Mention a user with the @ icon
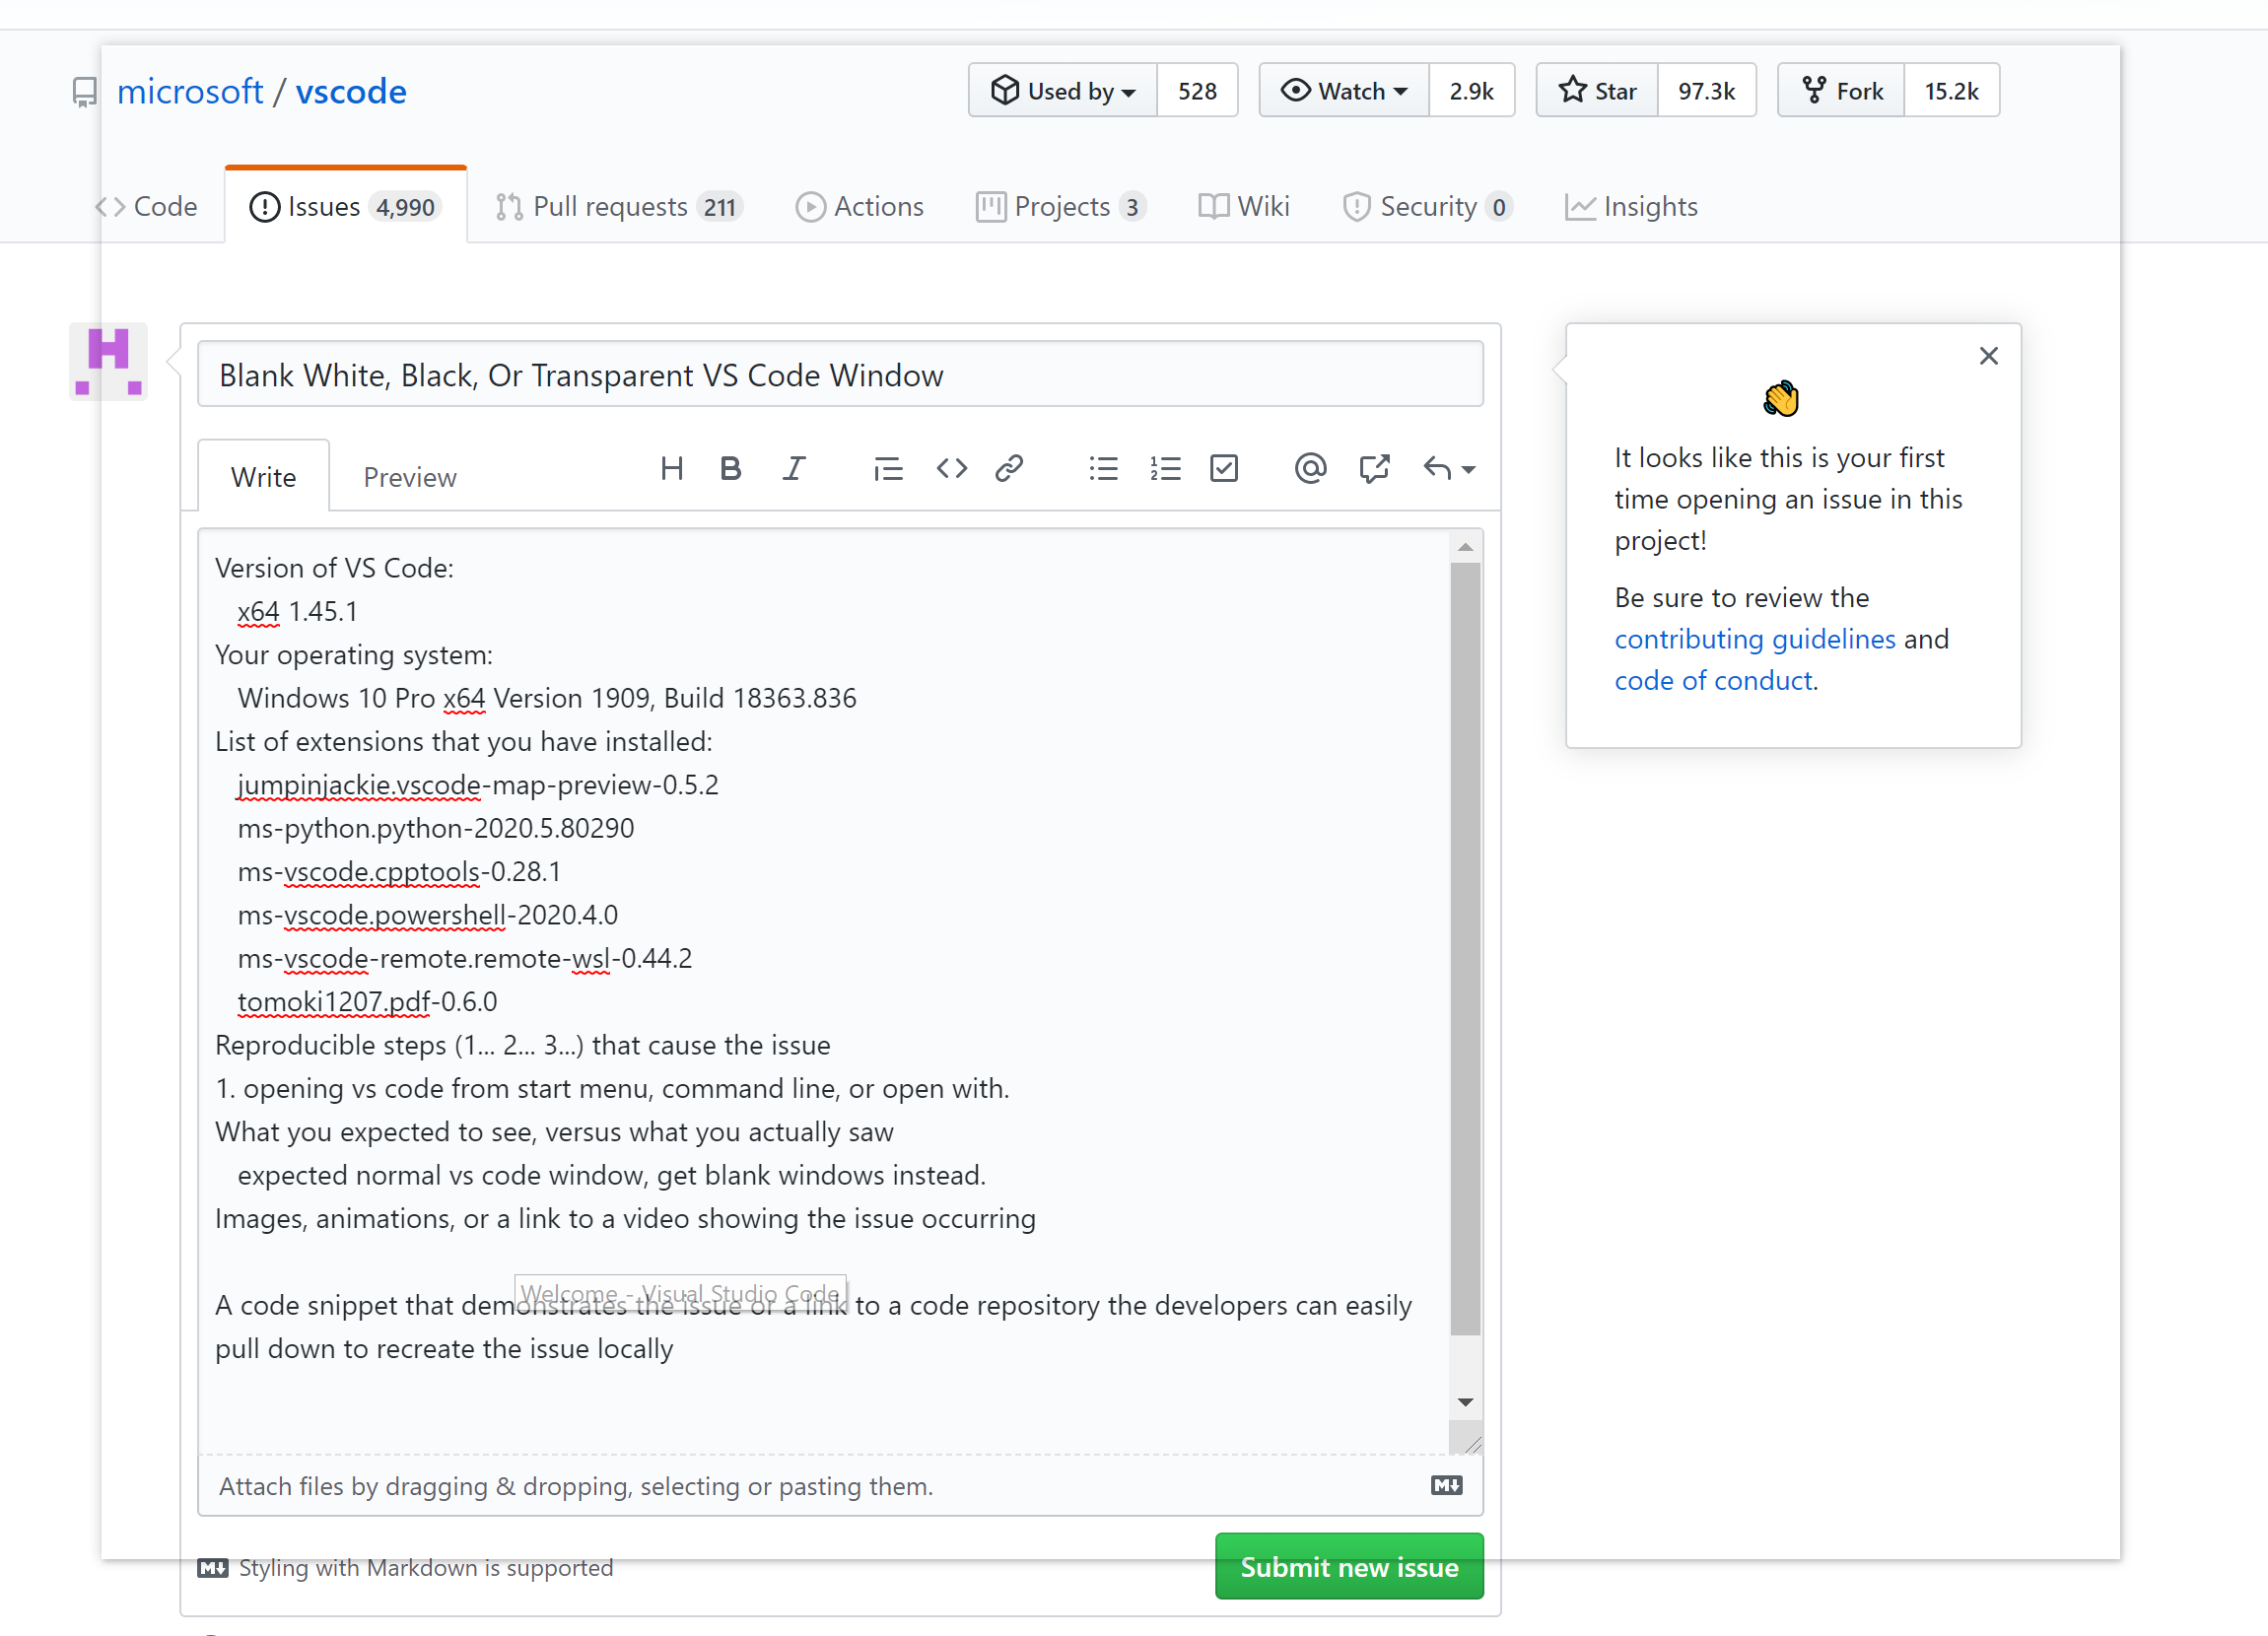Screen dimensions: 2268x1636 point(1310,468)
